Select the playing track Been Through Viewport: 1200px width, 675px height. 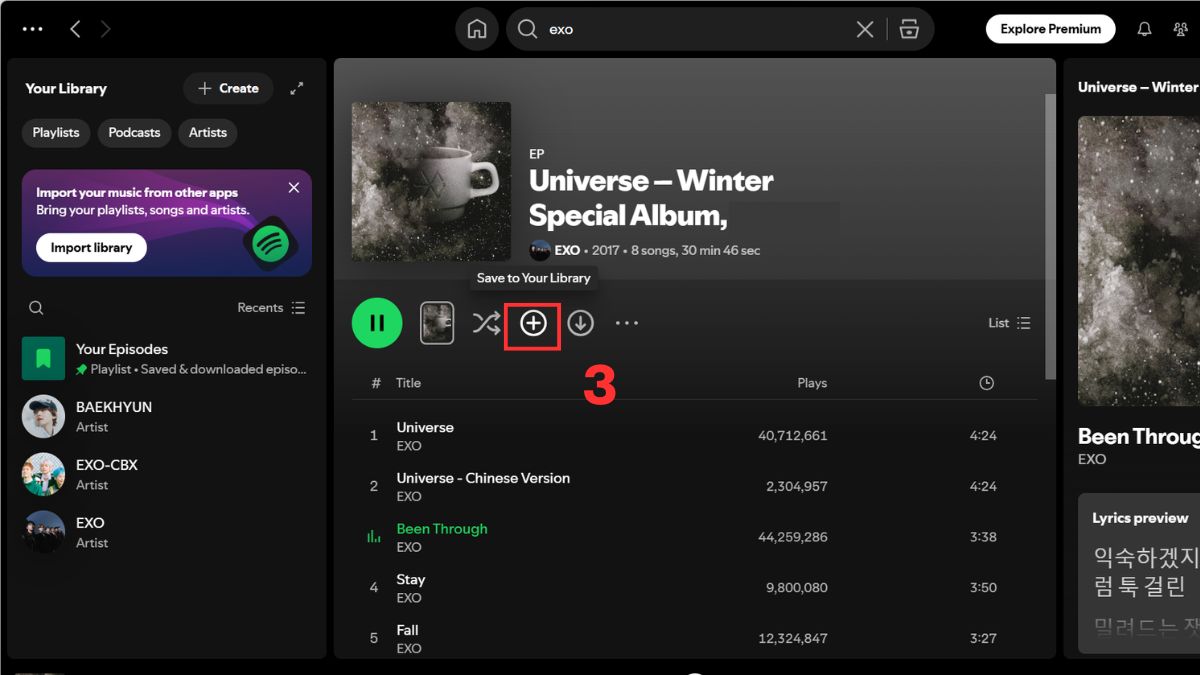tap(695, 537)
